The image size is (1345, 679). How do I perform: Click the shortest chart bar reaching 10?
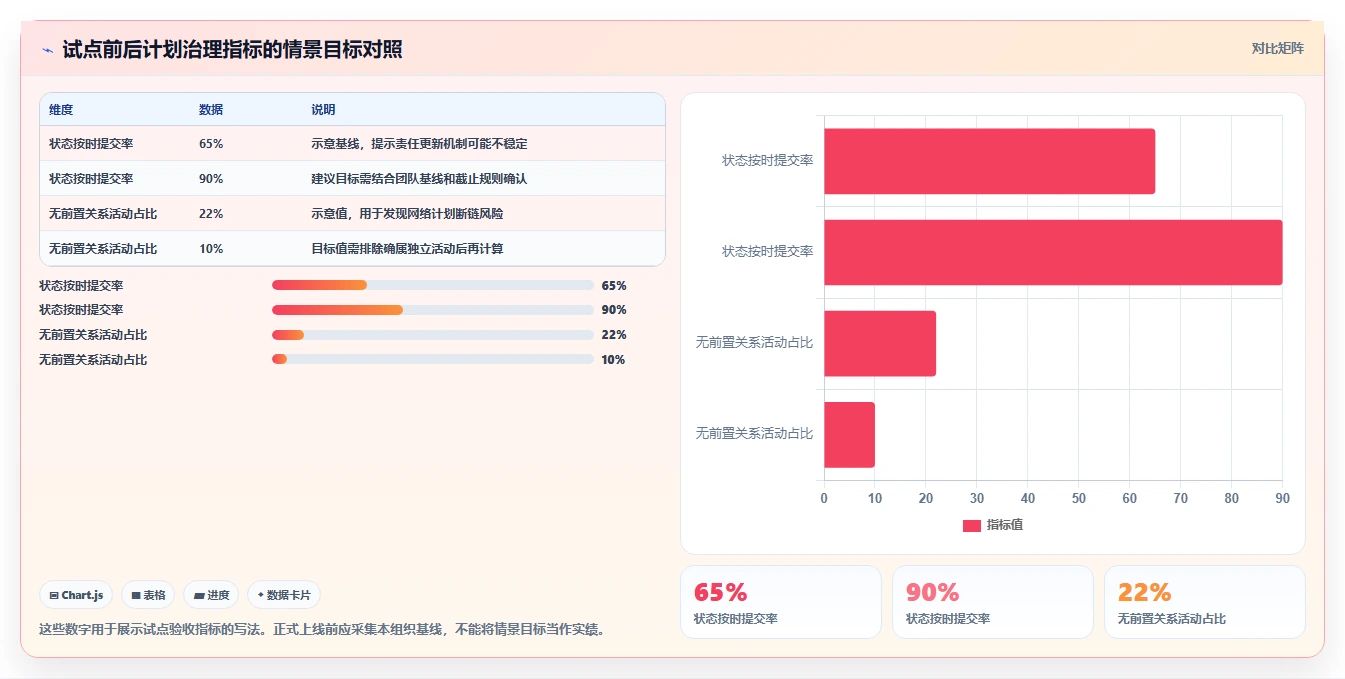click(849, 435)
